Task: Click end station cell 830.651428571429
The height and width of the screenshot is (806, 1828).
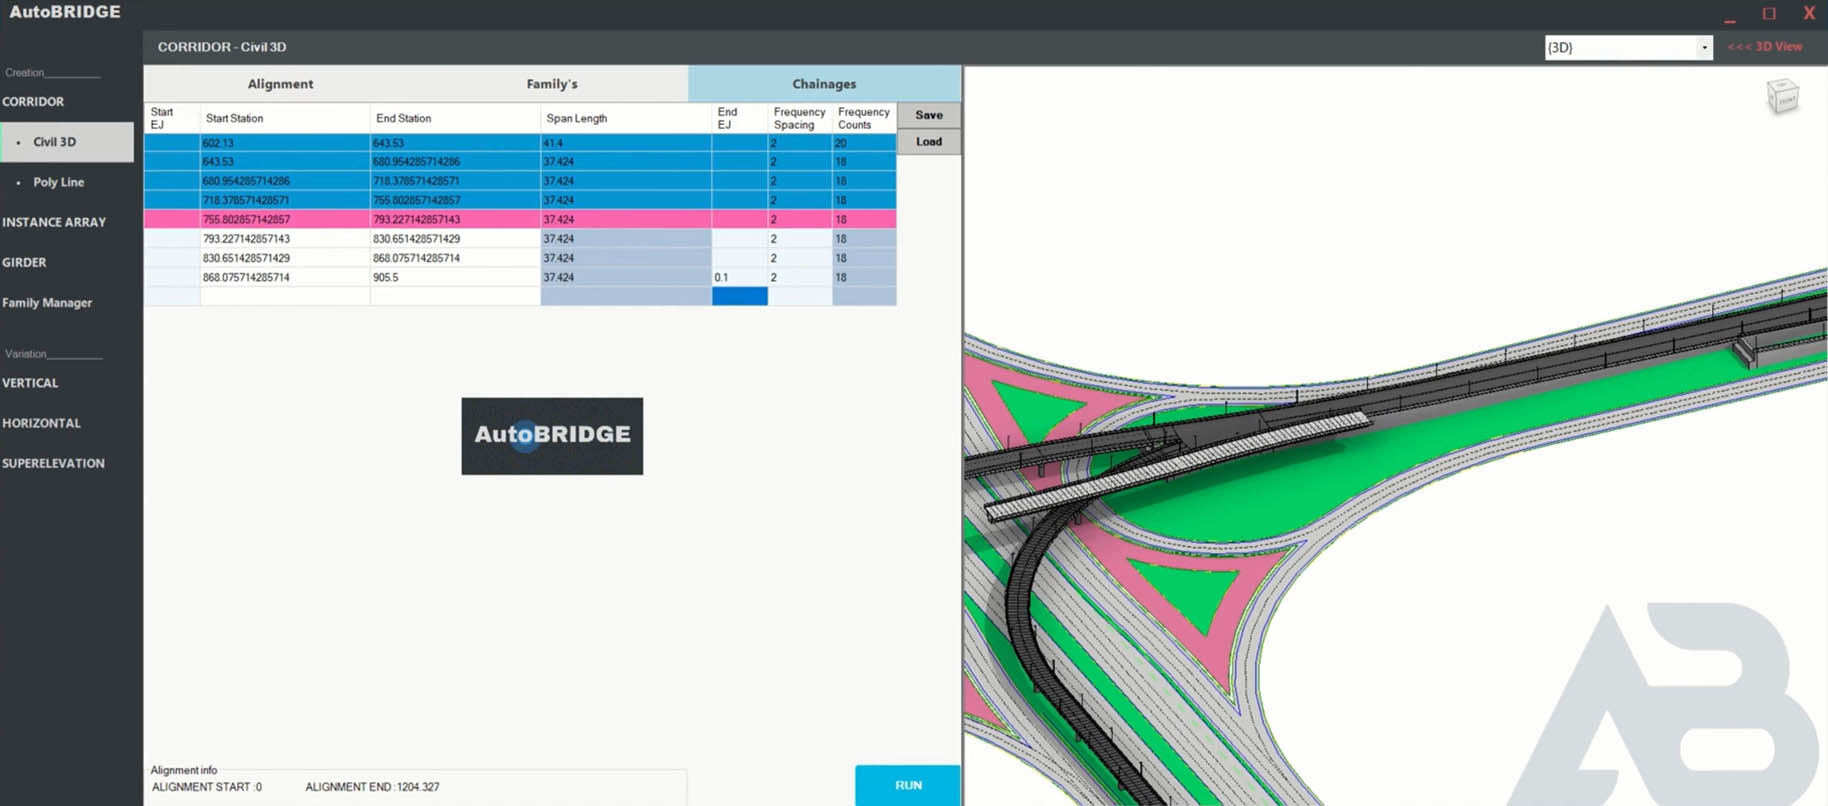Action: [x=455, y=239]
